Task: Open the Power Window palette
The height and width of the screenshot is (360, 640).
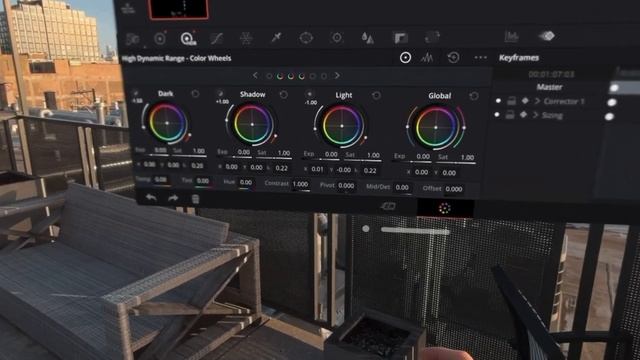Action: (x=306, y=38)
